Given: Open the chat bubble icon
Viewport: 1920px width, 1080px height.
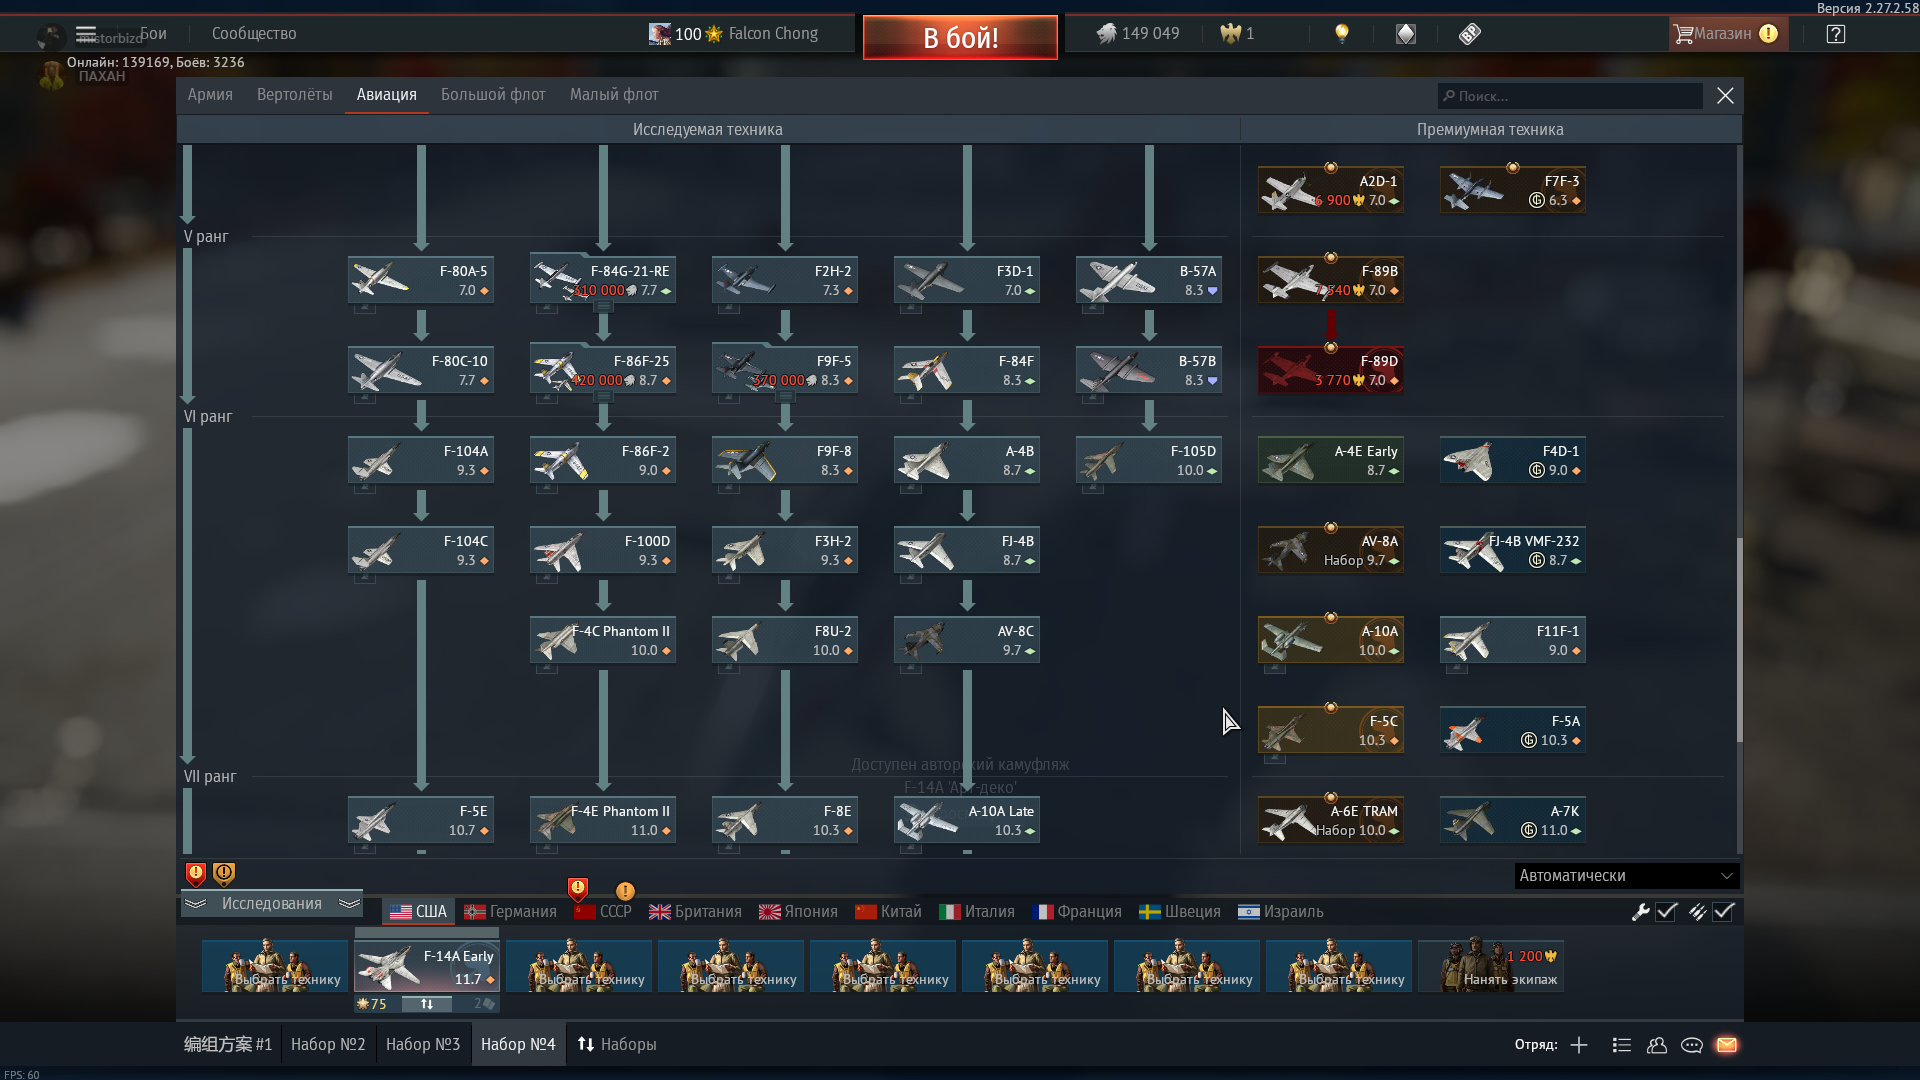Looking at the screenshot, I should click(1692, 1044).
